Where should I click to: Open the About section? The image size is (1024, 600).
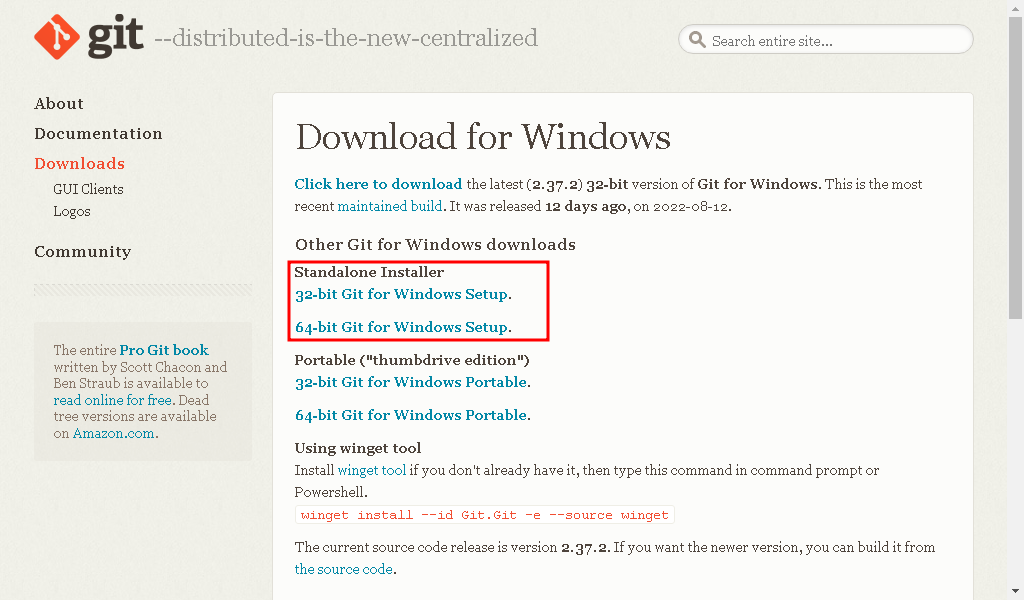(59, 104)
